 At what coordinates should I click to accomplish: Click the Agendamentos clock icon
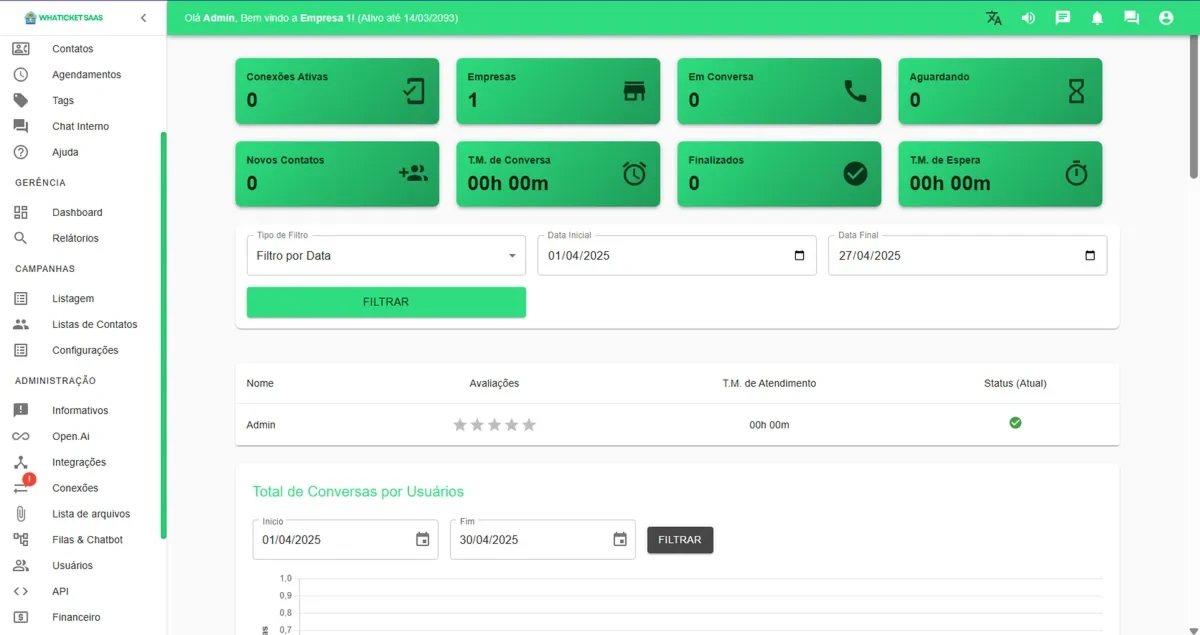[x=21, y=74]
